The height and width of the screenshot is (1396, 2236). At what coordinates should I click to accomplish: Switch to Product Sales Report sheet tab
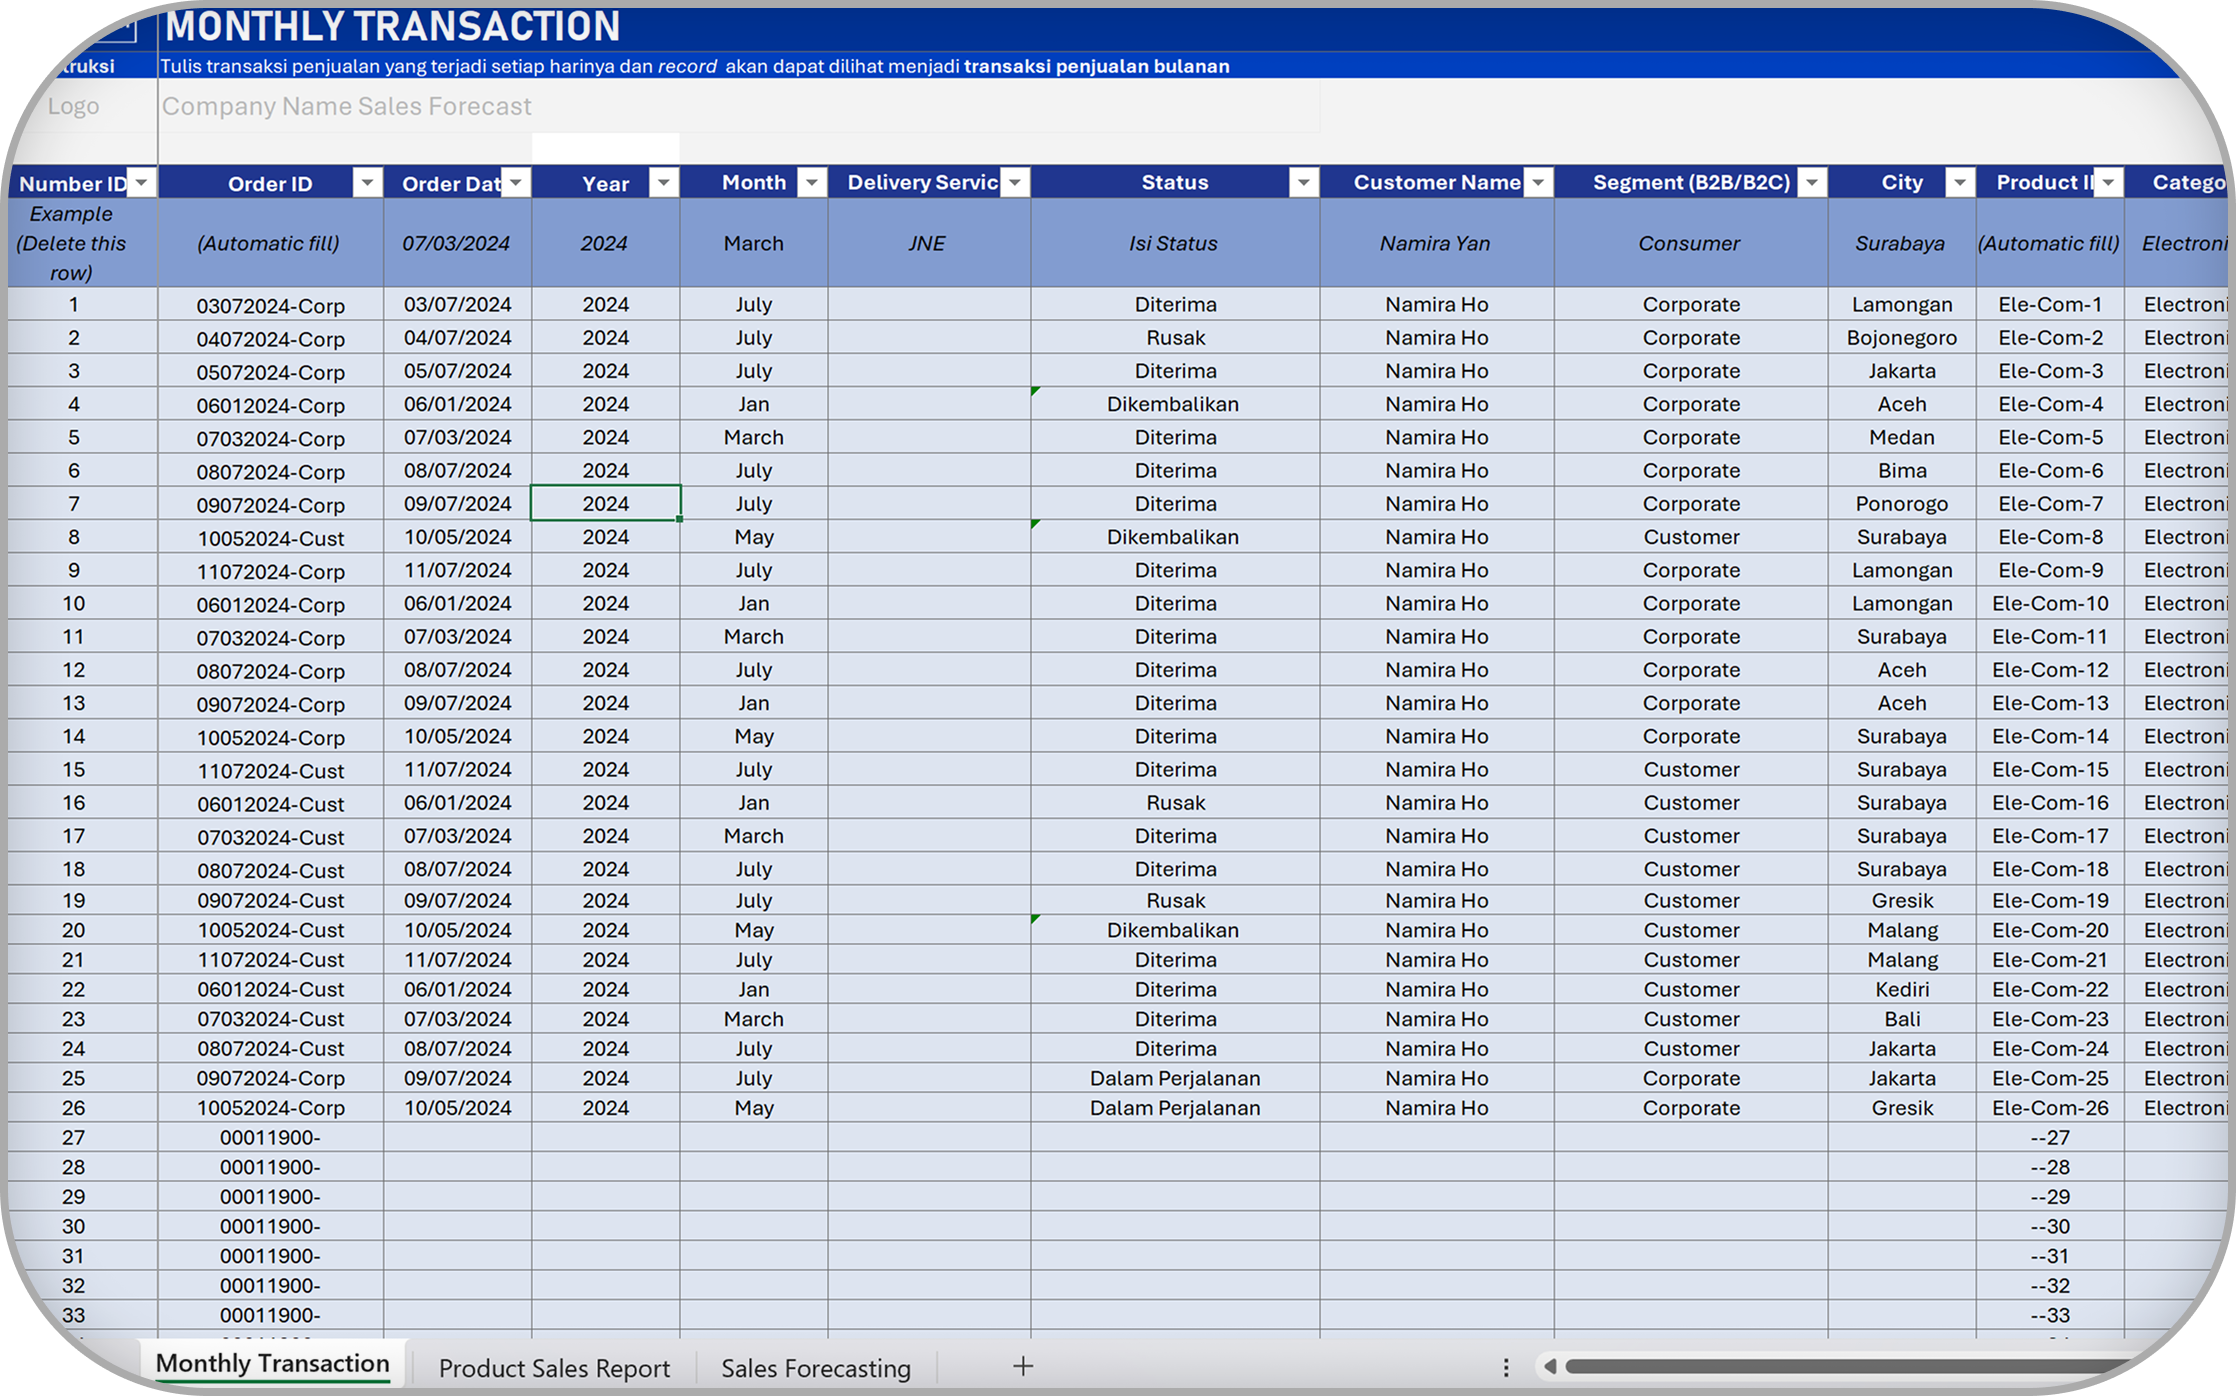pos(554,1367)
